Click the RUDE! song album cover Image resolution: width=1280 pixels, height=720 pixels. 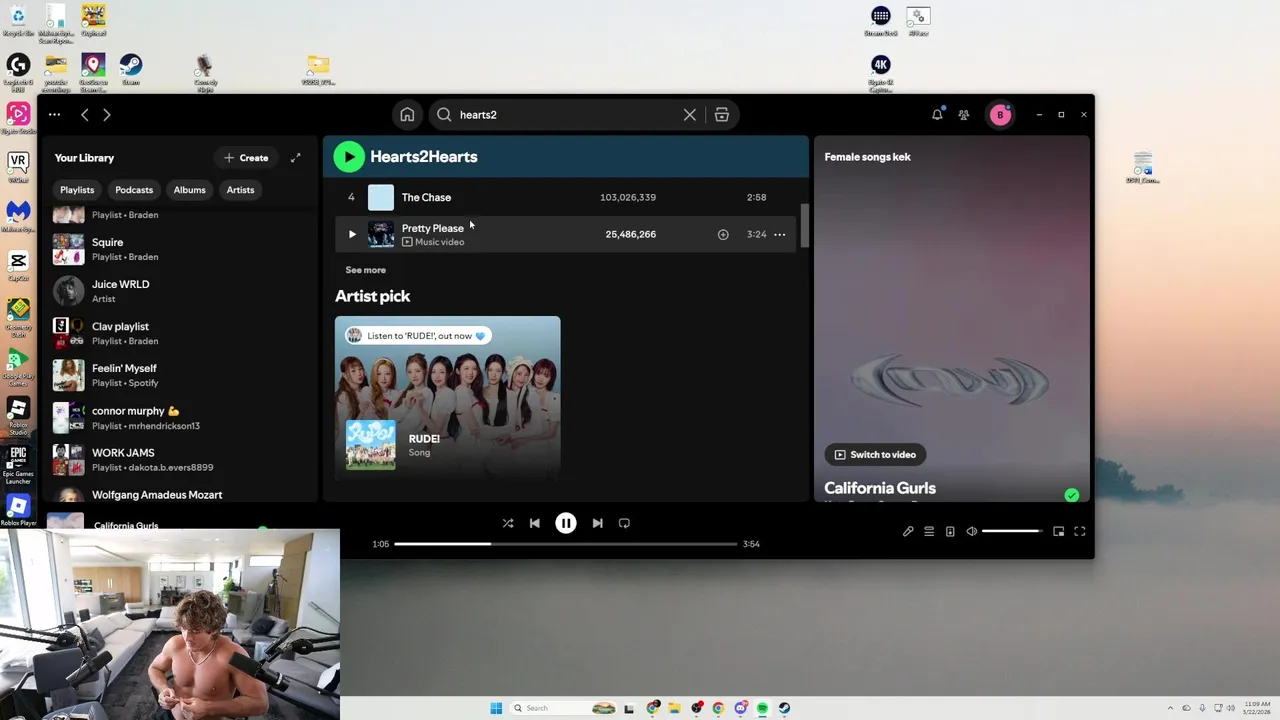point(371,444)
